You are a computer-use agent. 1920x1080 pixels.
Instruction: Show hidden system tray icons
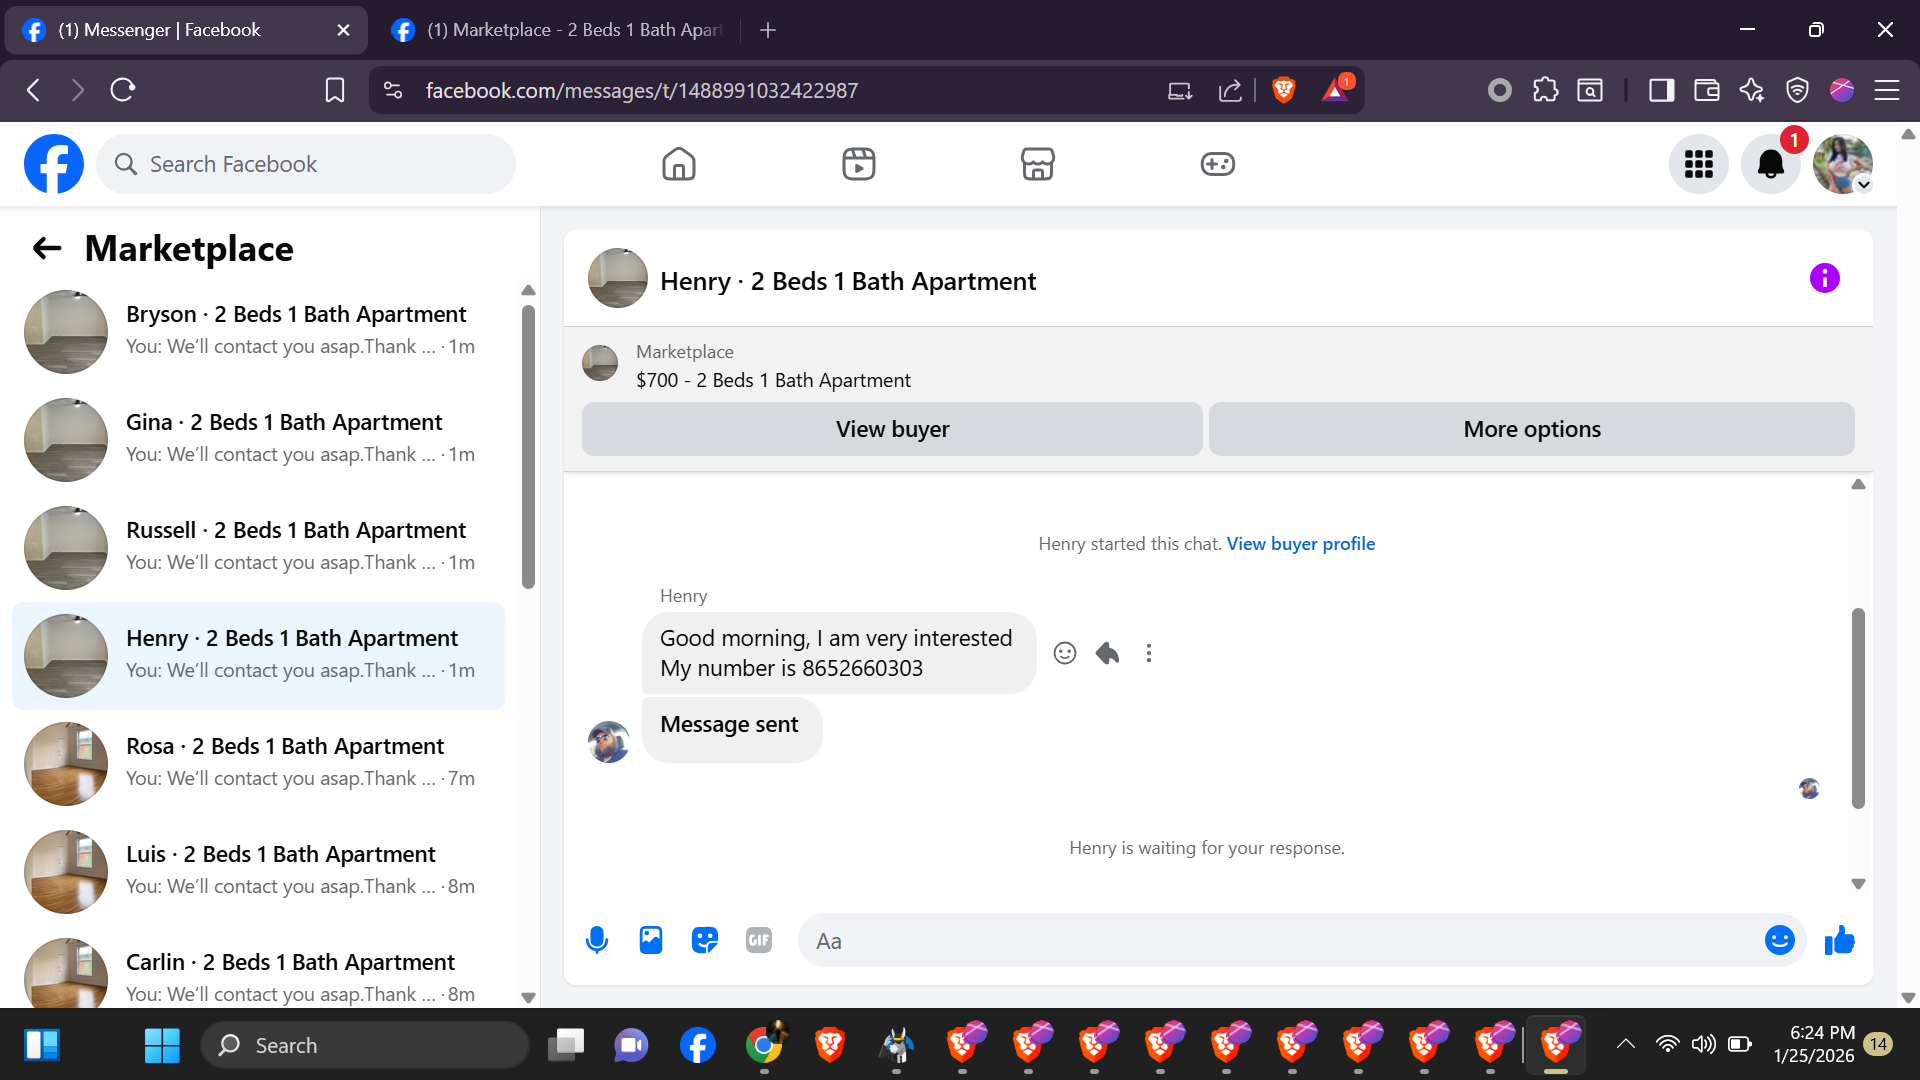pos(1626,1044)
